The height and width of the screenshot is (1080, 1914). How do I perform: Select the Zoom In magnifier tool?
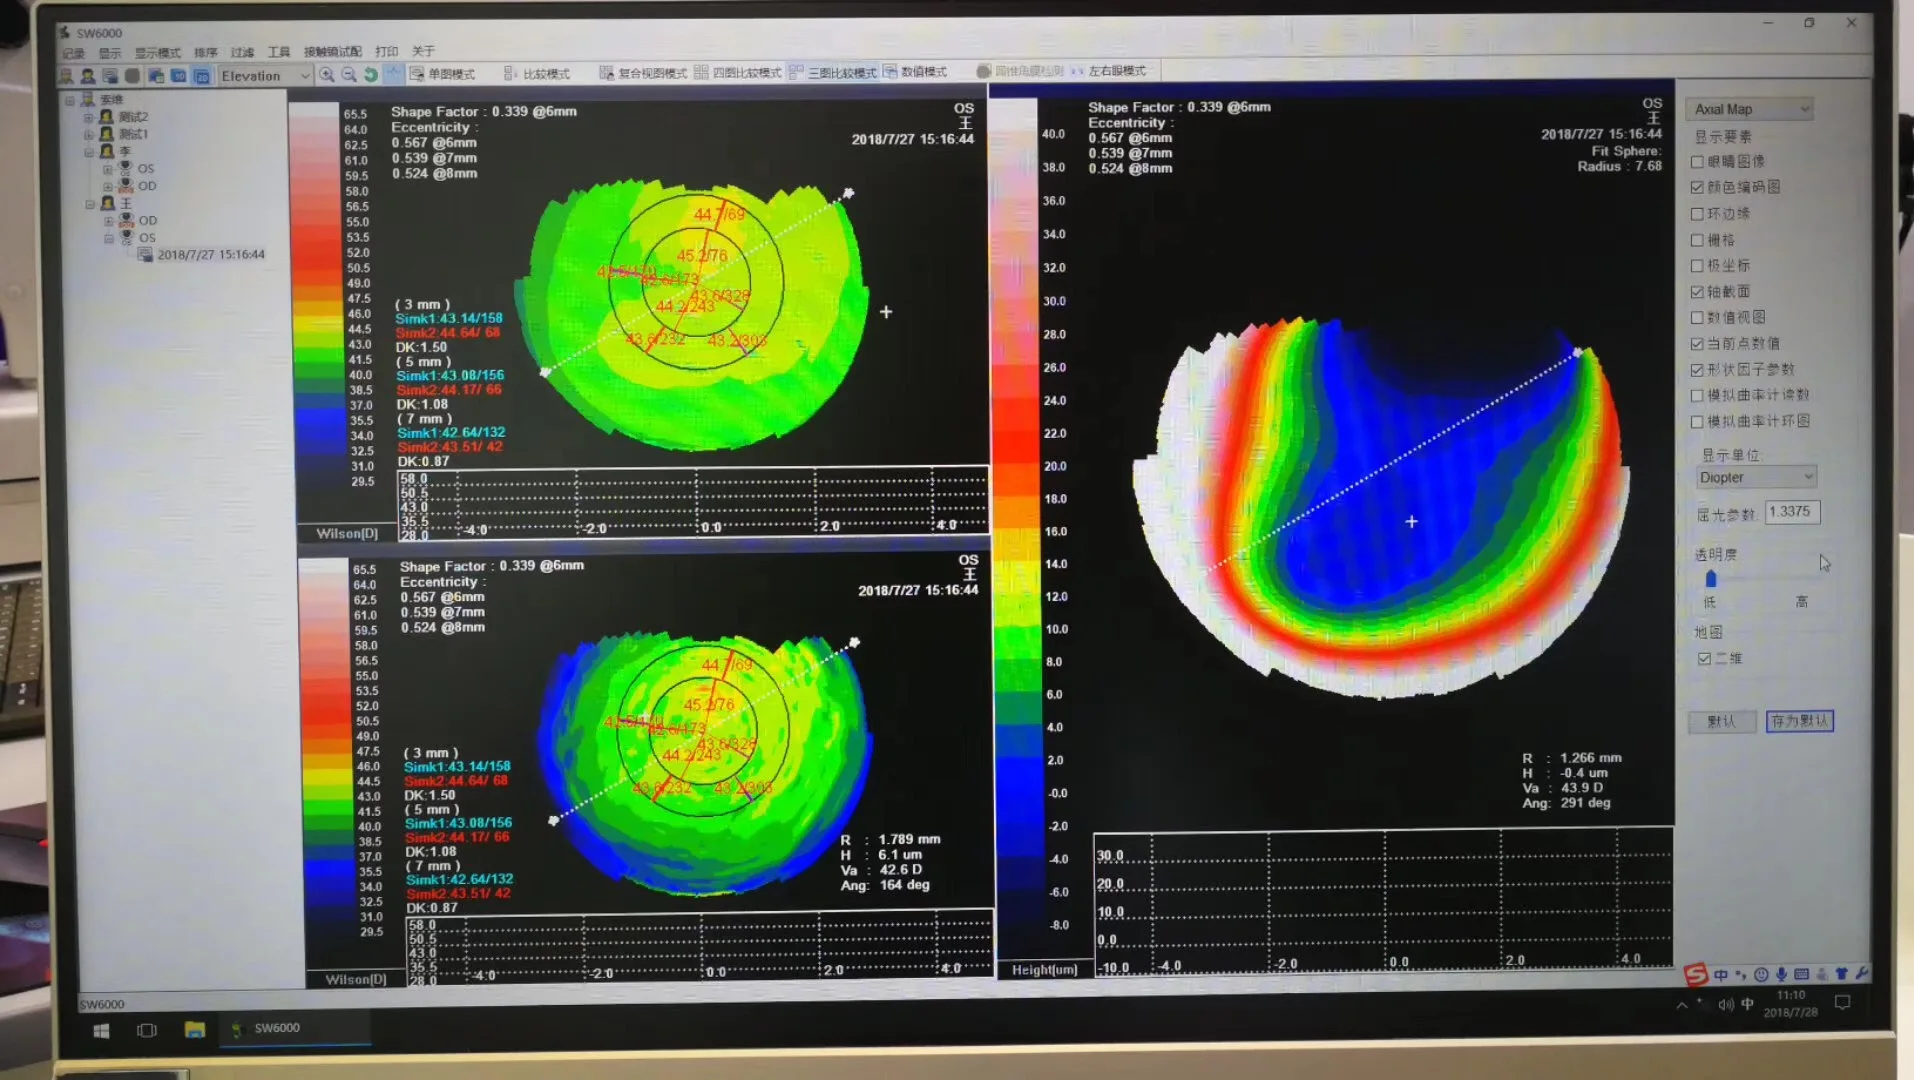click(327, 74)
